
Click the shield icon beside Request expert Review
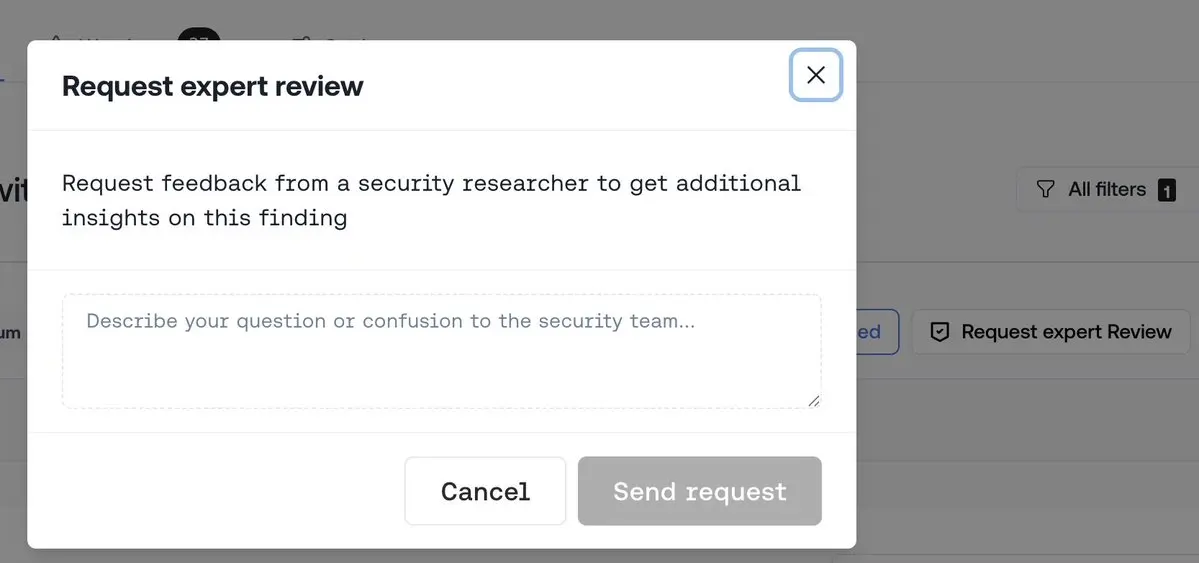tap(939, 332)
